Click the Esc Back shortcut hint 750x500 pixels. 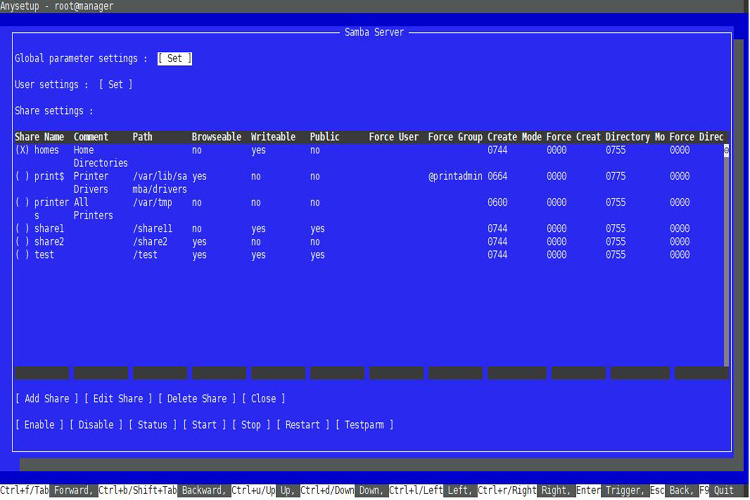point(672,490)
